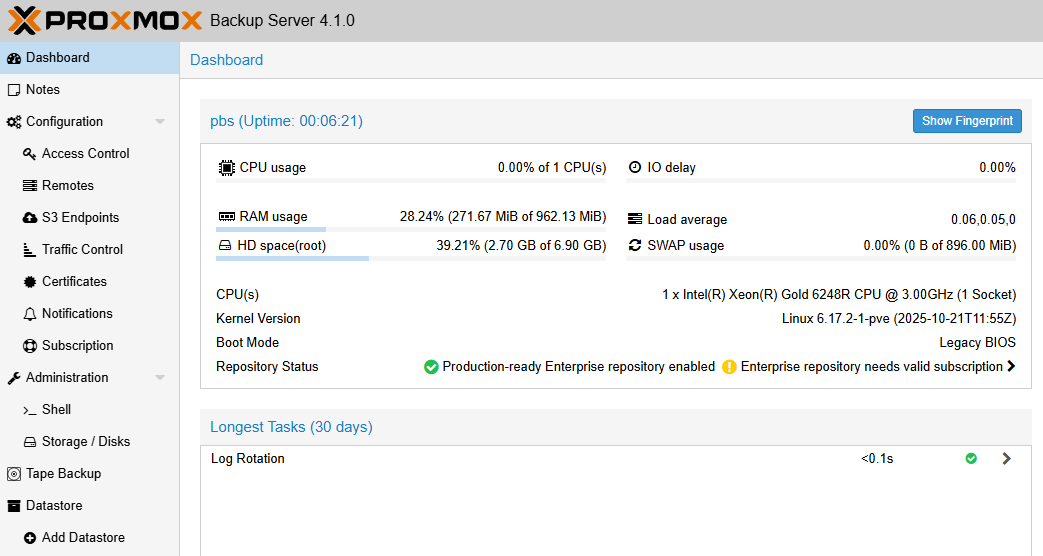Click the Kernel Version value text
Viewport: 1043px width, 556px height.
(x=899, y=319)
